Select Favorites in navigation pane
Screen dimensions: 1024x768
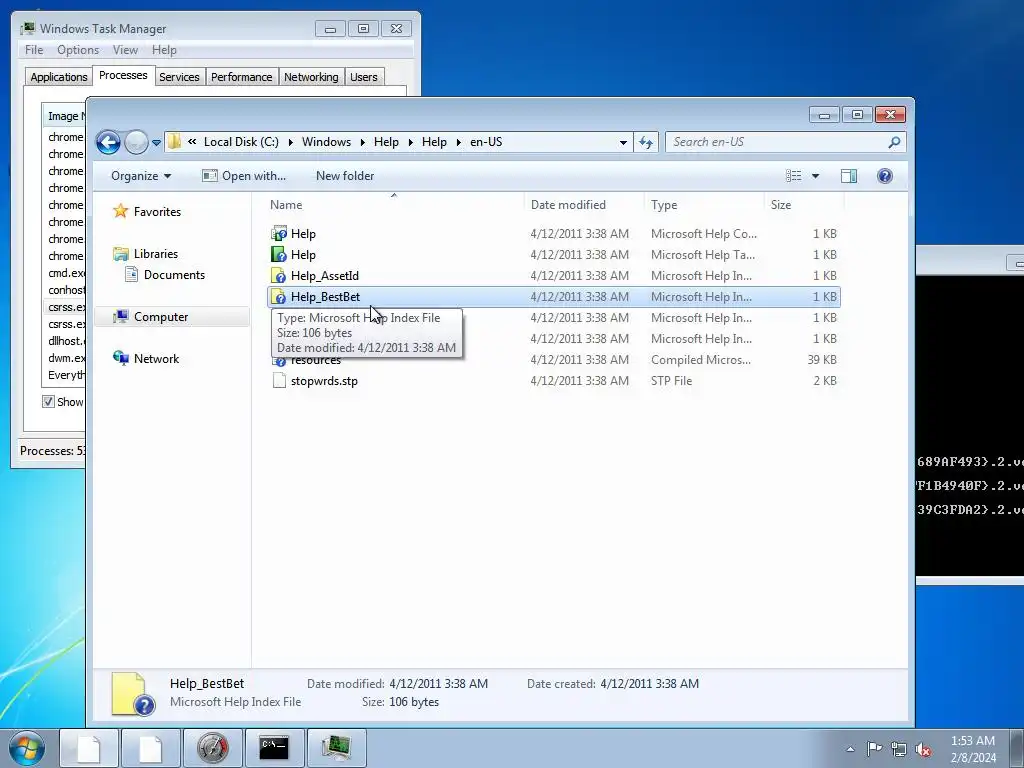click(x=157, y=212)
